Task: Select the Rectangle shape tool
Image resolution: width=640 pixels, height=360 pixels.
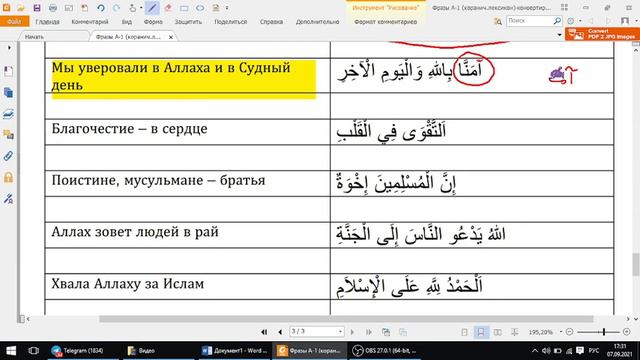Action: point(184,8)
